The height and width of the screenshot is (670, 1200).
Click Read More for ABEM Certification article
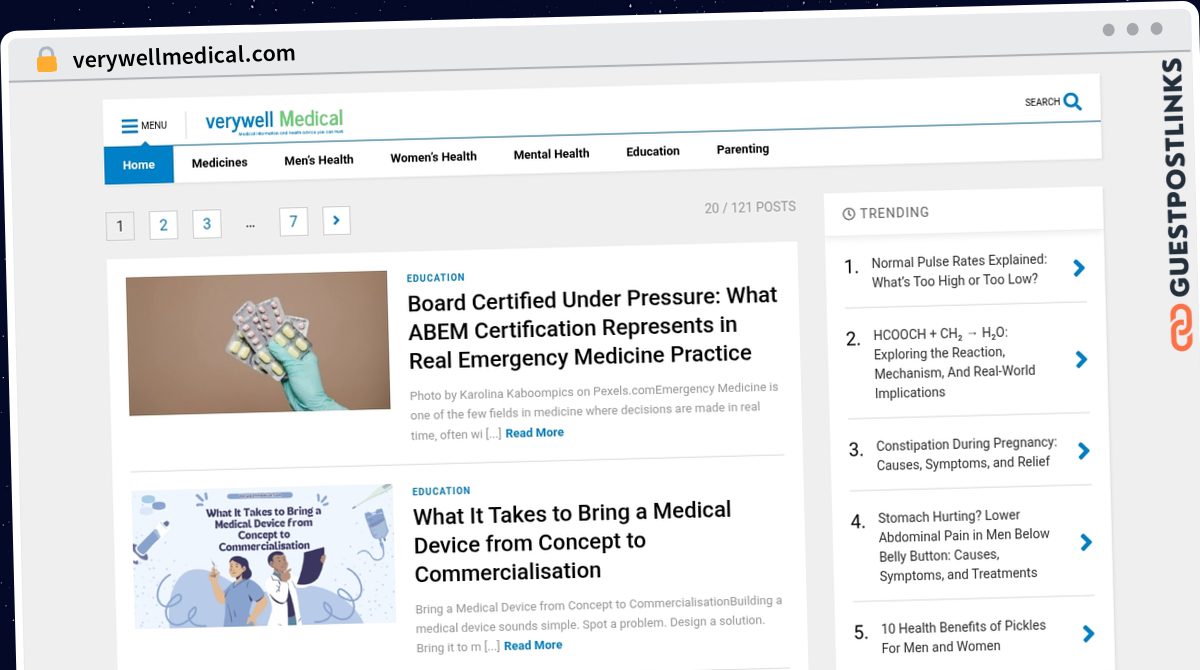[534, 433]
